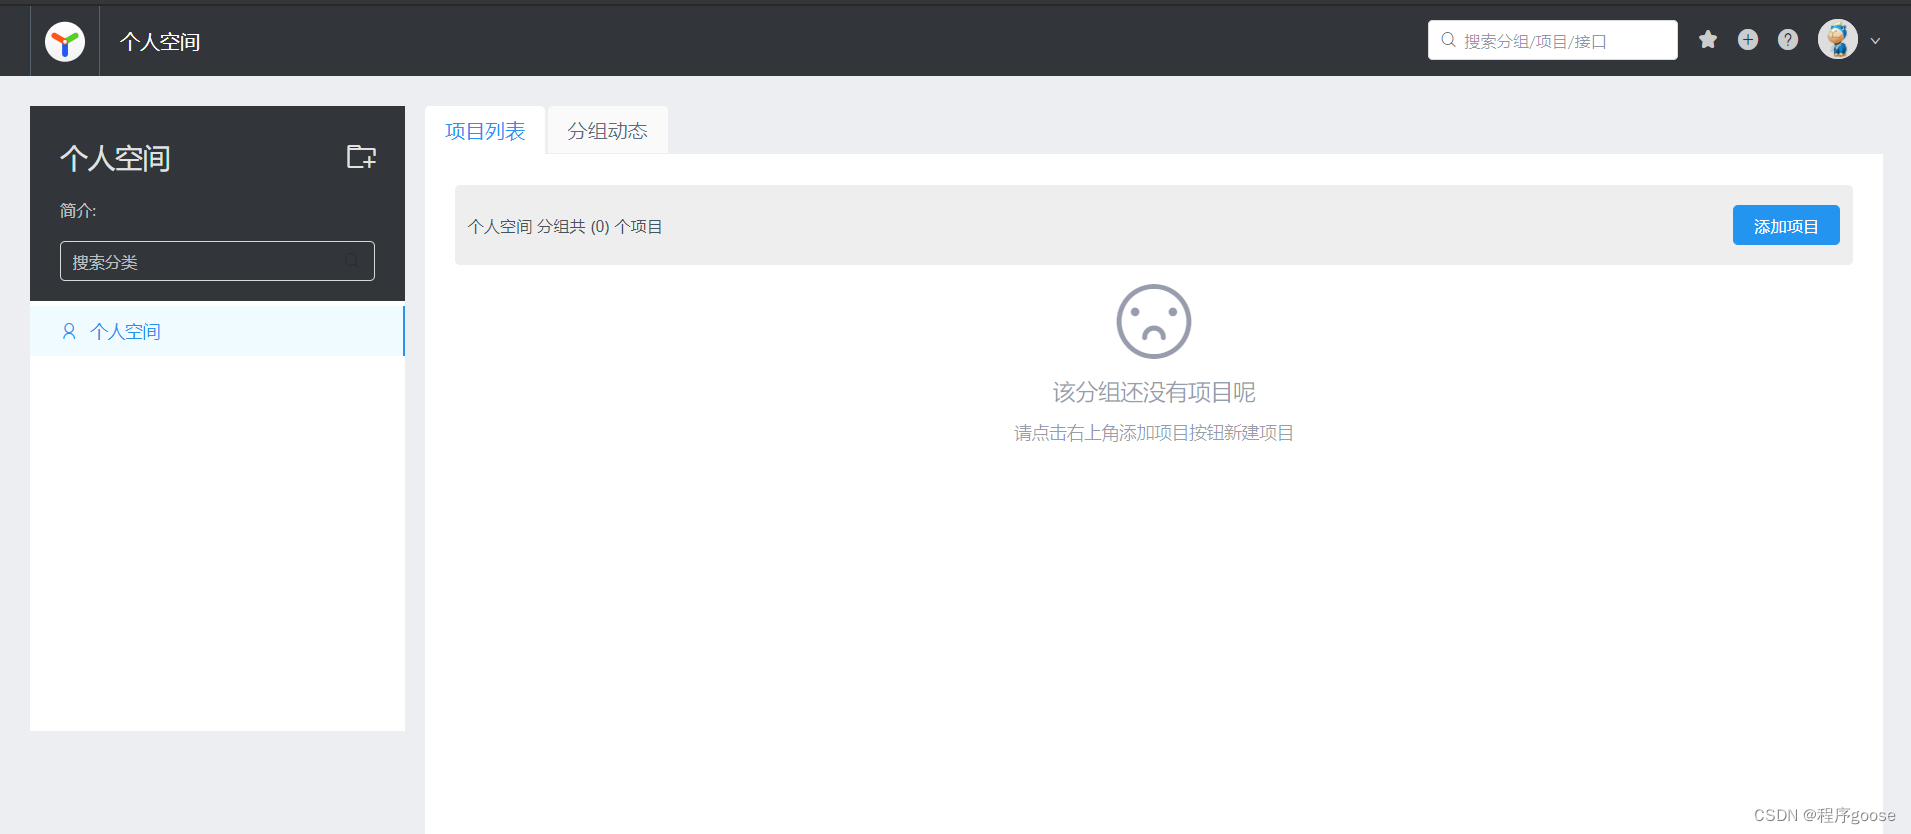Click the YApi logo in the header

point(65,42)
